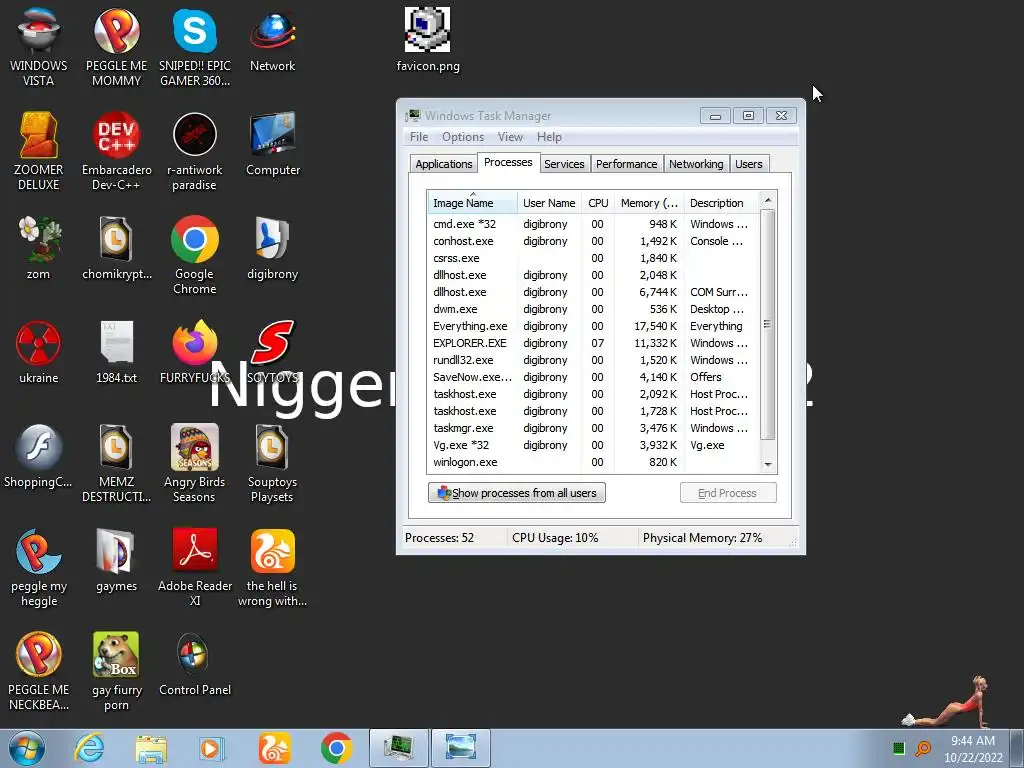The height and width of the screenshot is (768, 1024).
Task: Select the PEGGLE ME MOMMY desktop shortcut
Action: tap(116, 47)
